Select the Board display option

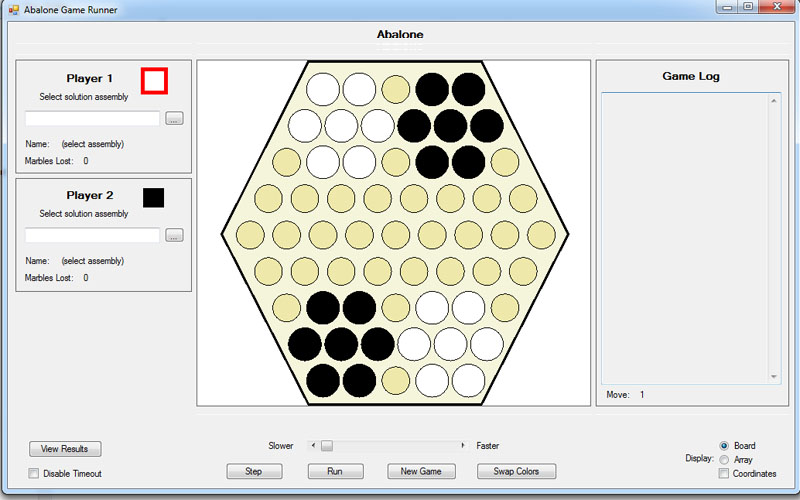(x=723, y=445)
